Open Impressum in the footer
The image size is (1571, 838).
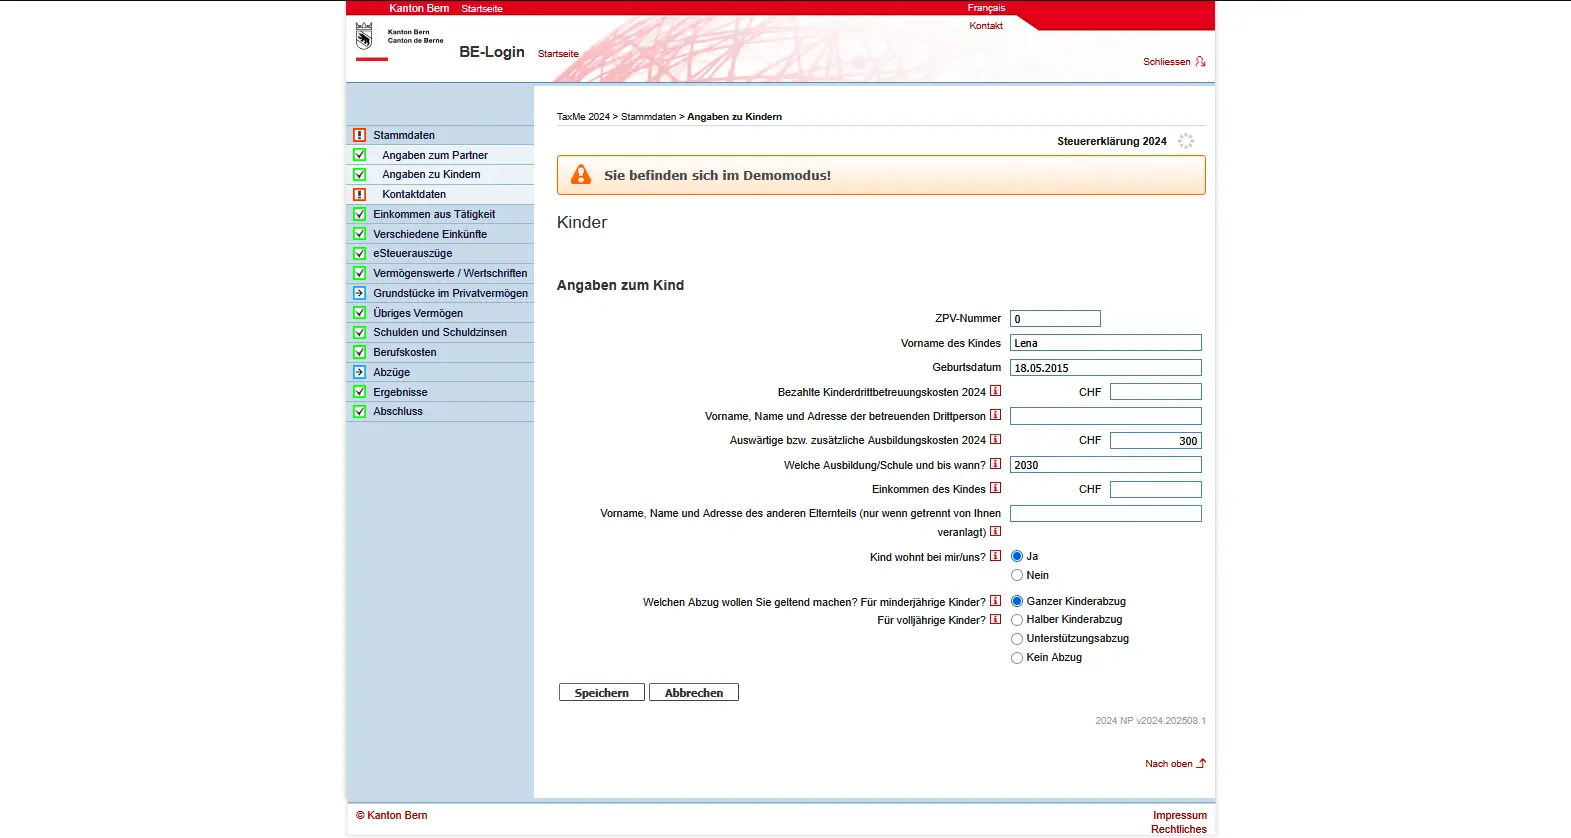click(x=1180, y=815)
